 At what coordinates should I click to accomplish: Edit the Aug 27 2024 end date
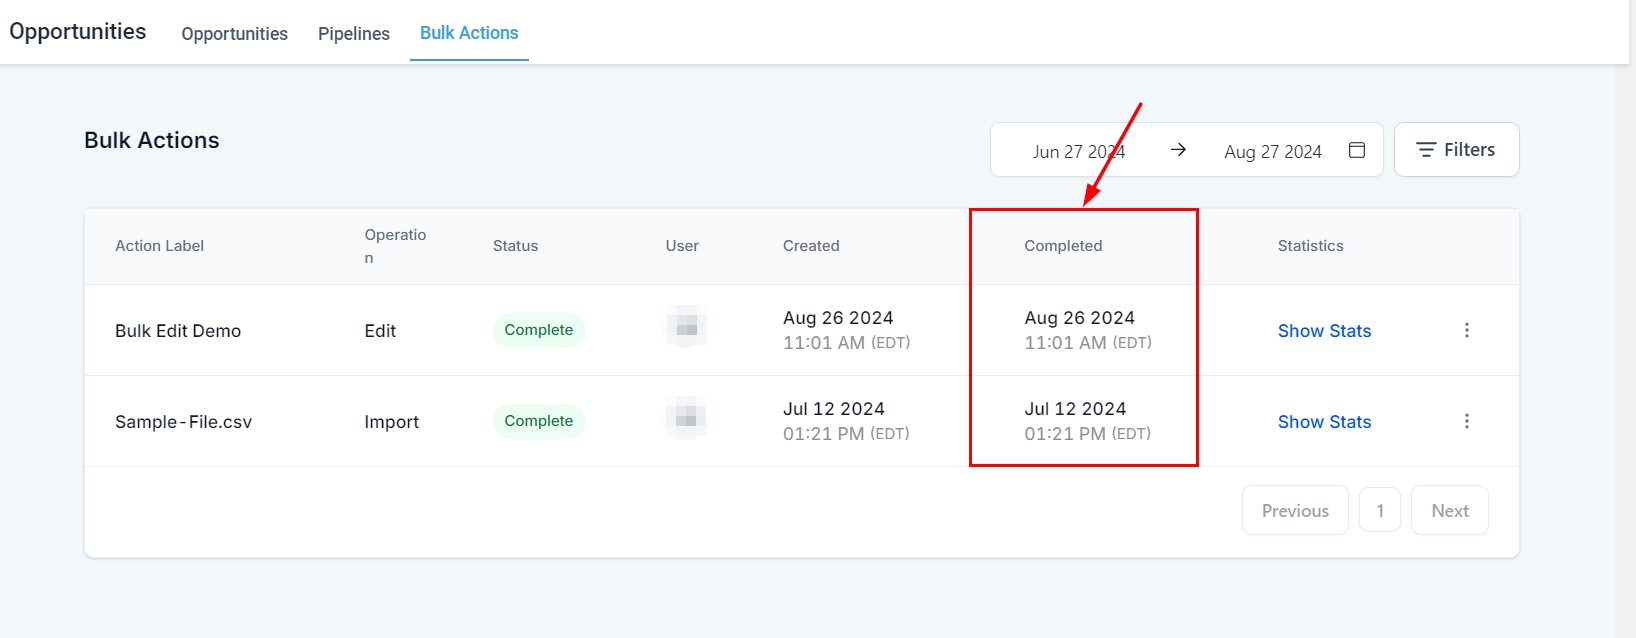[x=1272, y=152]
